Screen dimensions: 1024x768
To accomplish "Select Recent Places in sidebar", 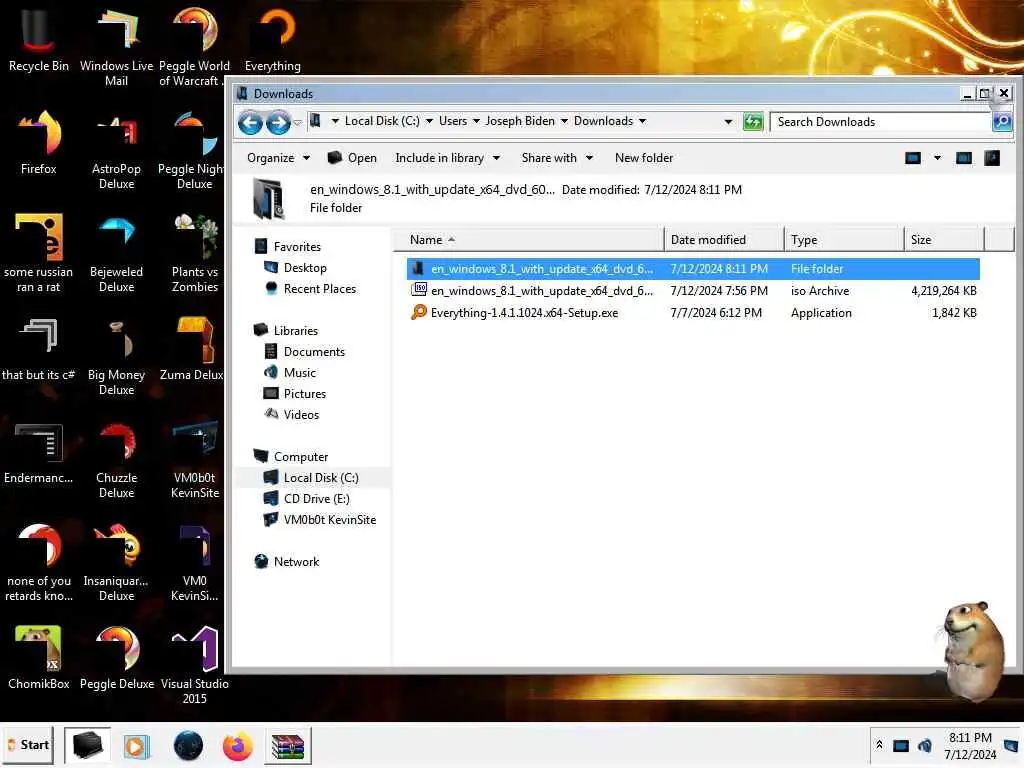I will coord(311,289).
